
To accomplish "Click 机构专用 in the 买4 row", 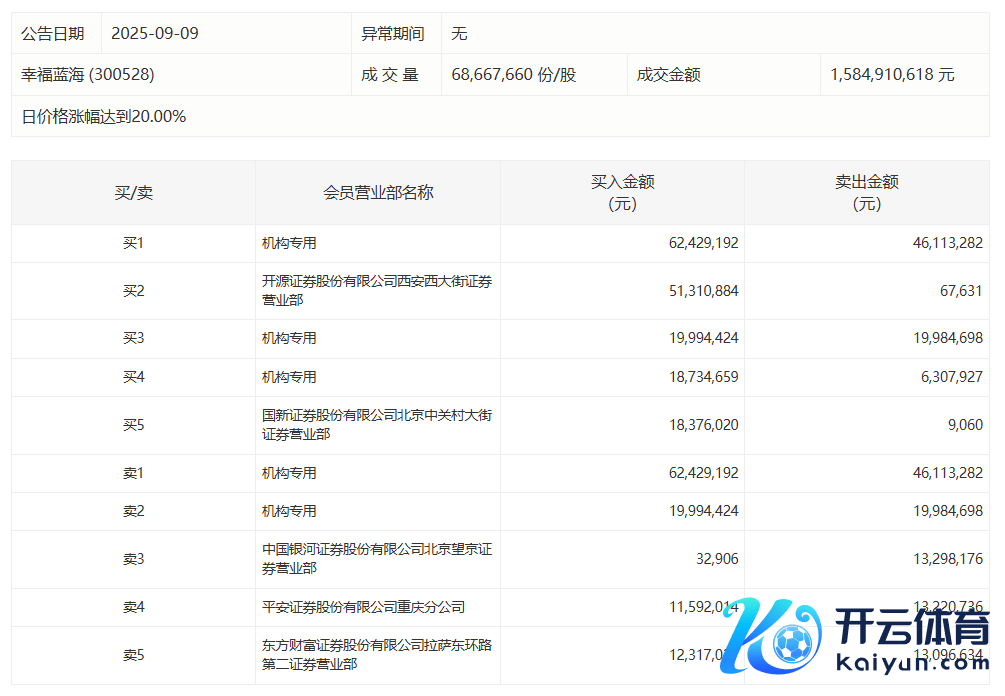I will coord(289,377).
